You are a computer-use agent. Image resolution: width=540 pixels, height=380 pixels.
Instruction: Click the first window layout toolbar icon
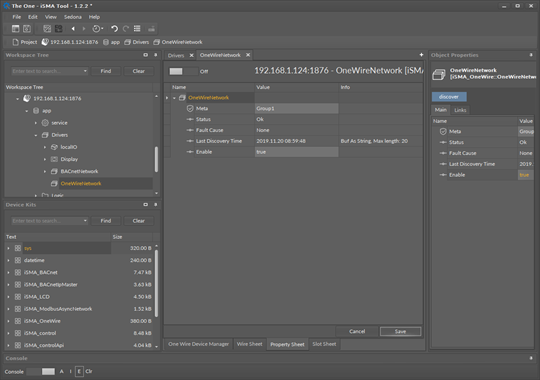pos(15,29)
